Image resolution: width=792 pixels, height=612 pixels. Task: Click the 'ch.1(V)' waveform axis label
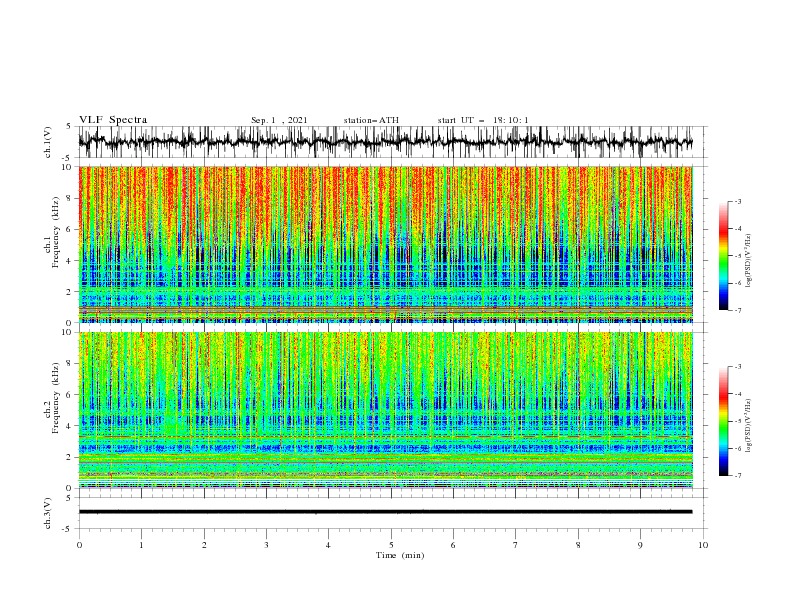point(48,142)
